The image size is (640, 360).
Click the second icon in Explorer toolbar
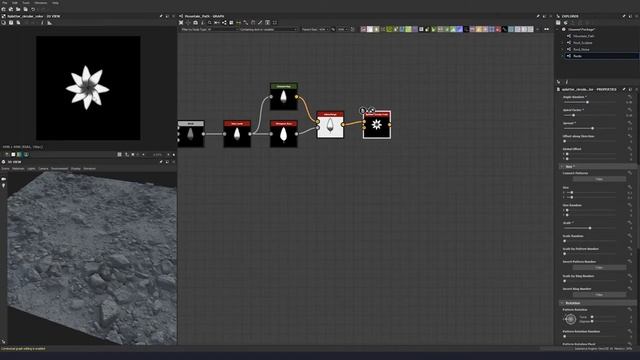[x=565, y=23]
